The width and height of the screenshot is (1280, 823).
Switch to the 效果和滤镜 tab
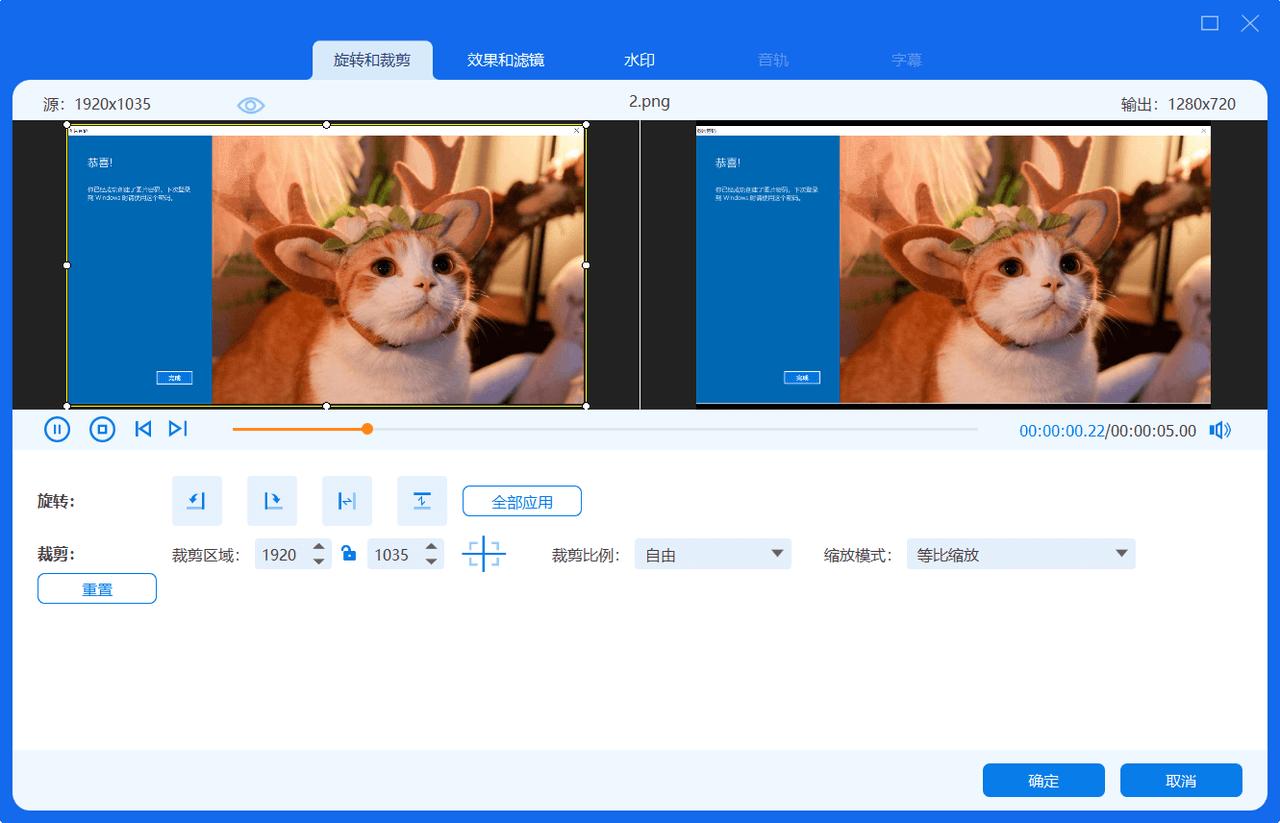point(505,60)
